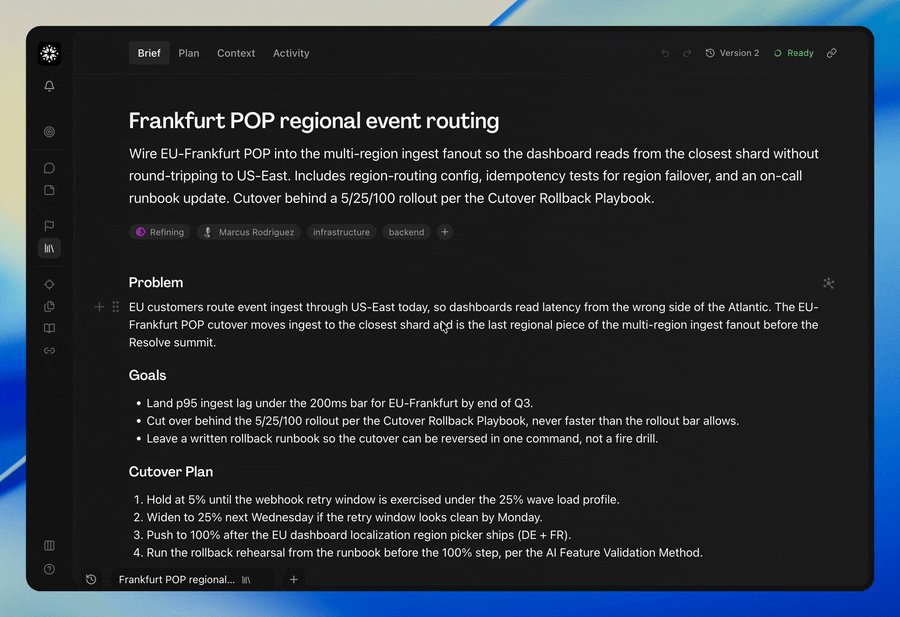Switch to the Brief tab
Image resolution: width=900 pixels, height=617 pixels.
click(149, 53)
